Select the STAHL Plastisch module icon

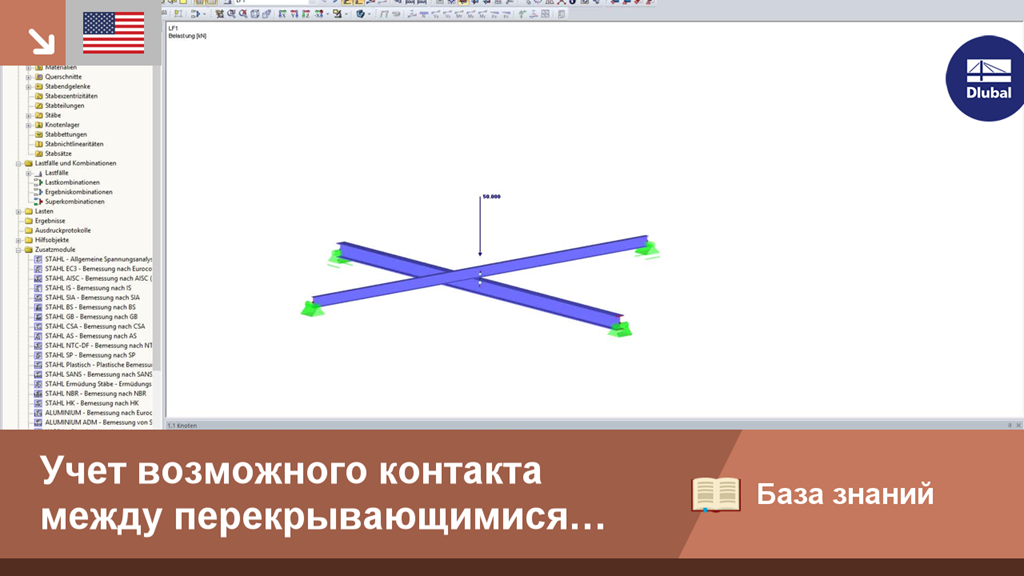(x=37, y=366)
